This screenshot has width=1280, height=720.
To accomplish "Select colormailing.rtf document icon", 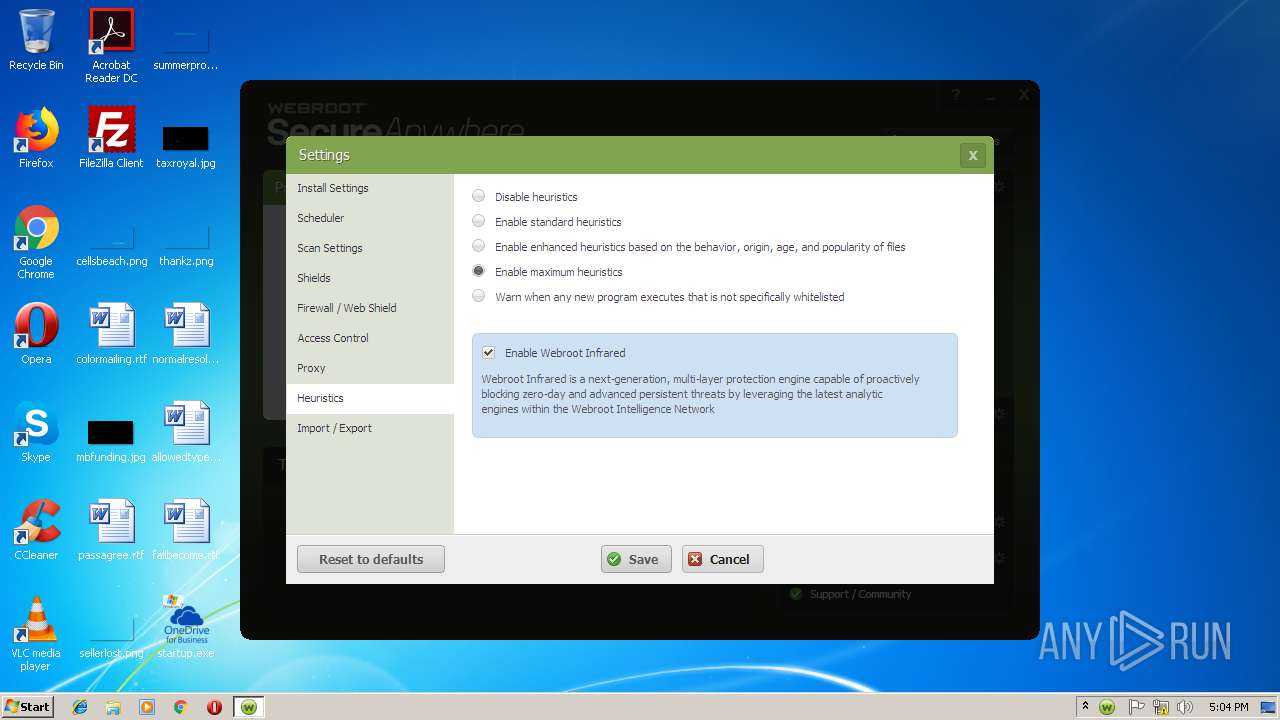I will (111, 334).
